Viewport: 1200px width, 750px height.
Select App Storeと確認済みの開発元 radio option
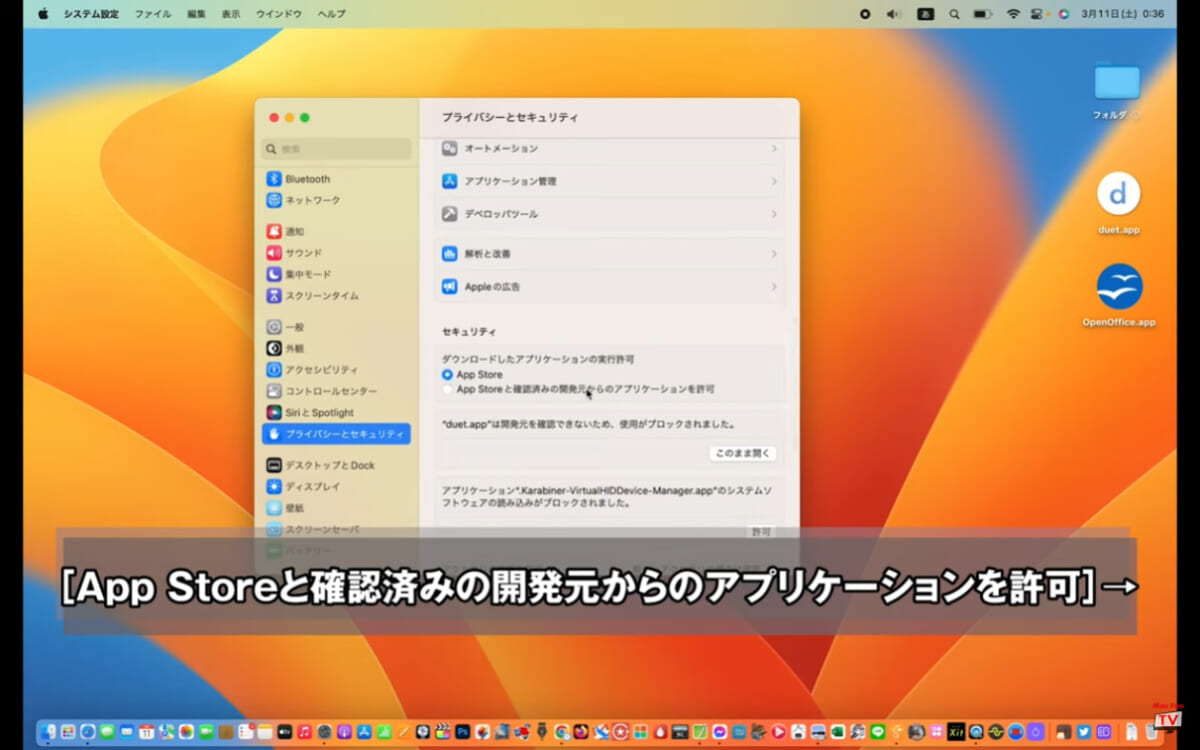(447, 389)
